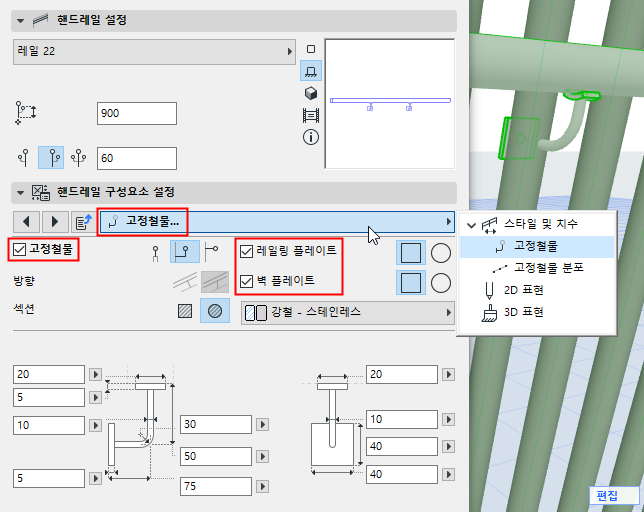The image size is (644, 512).
Task: Click the upper right-side field showing 40
Action: point(402,446)
